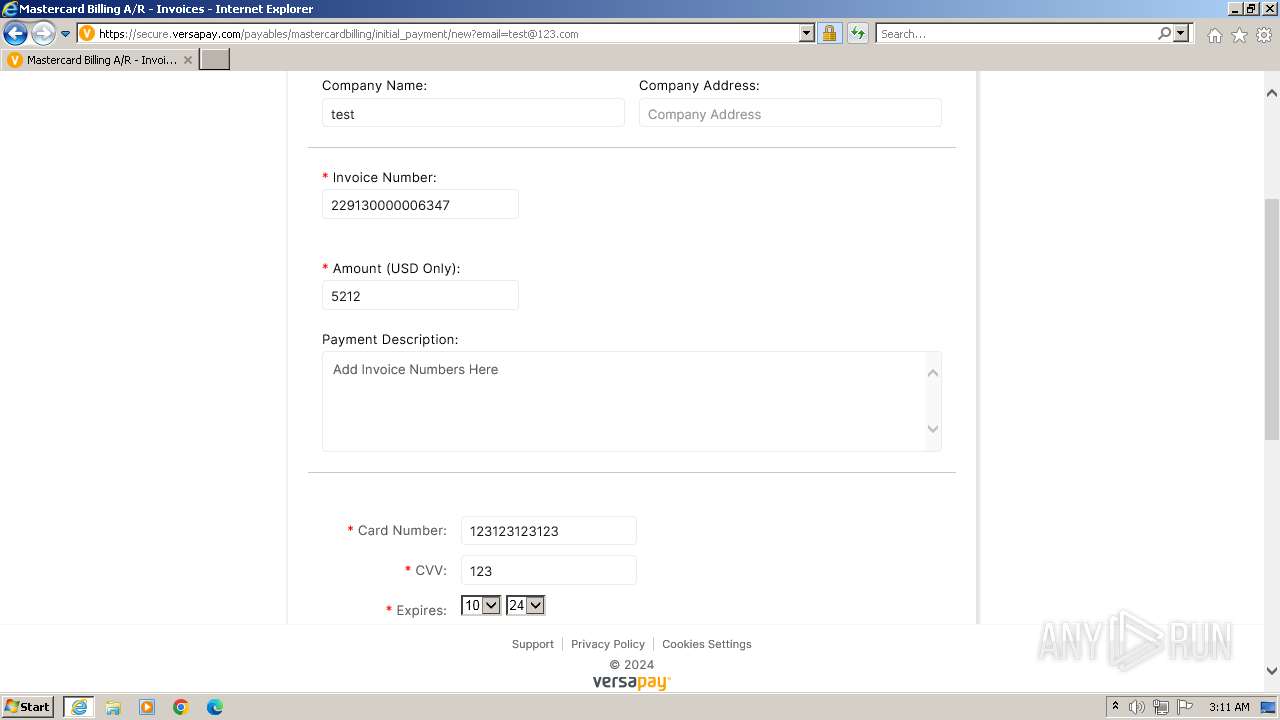The width and height of the screenshot is (1280, 720).
Task: Refresh the page with the green arrows icon
Action: 857,34
